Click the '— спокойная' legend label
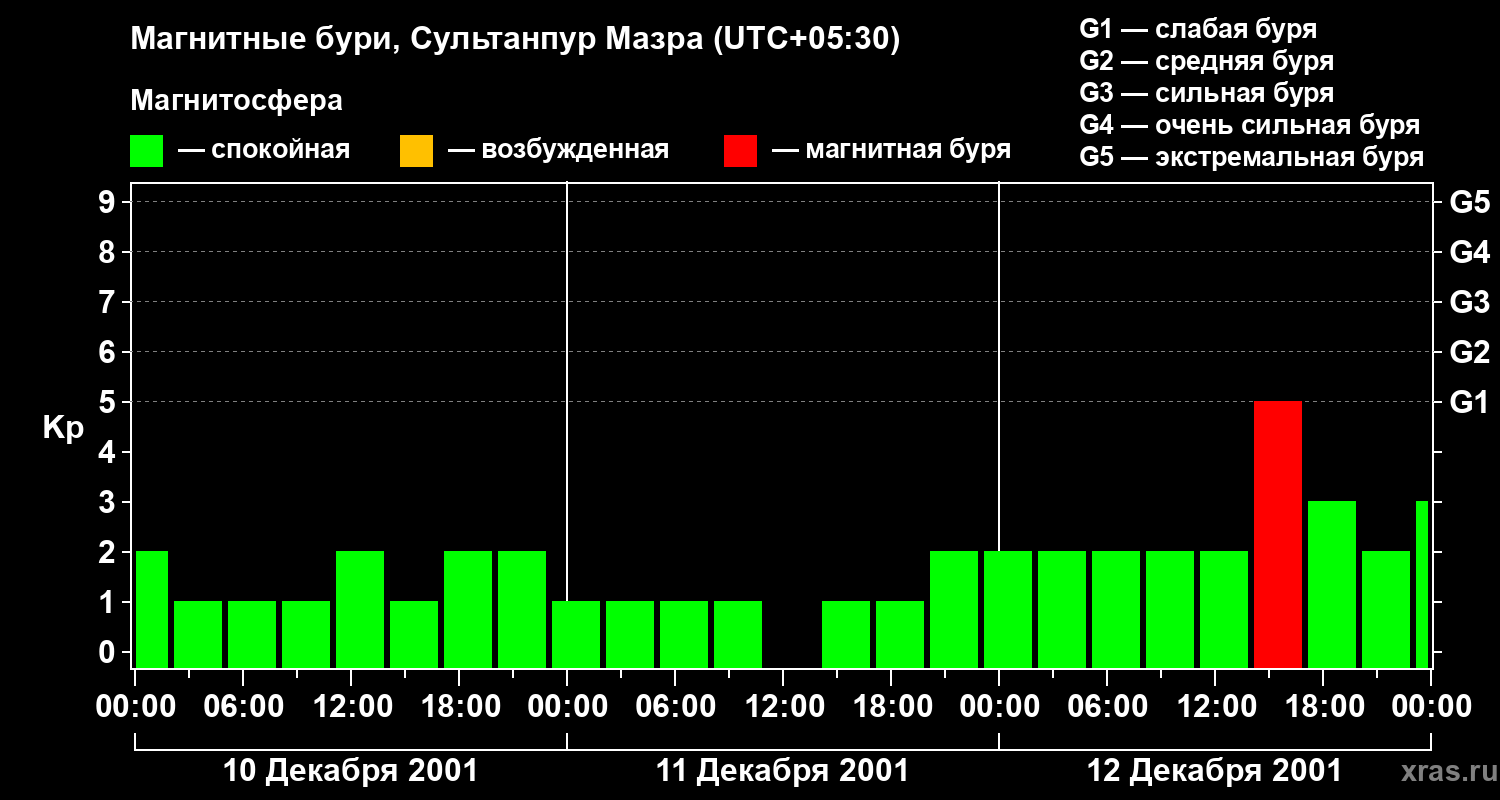 point(264,151)
